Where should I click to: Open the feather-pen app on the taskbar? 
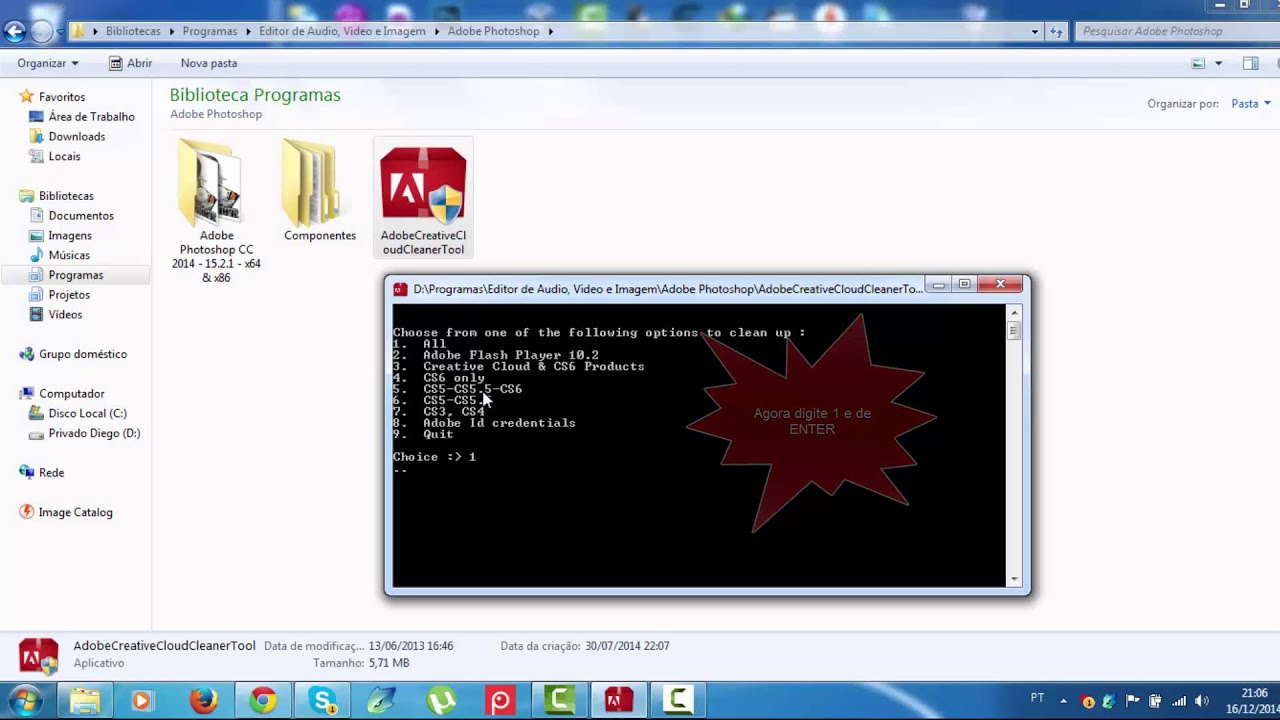pos(381,700)
